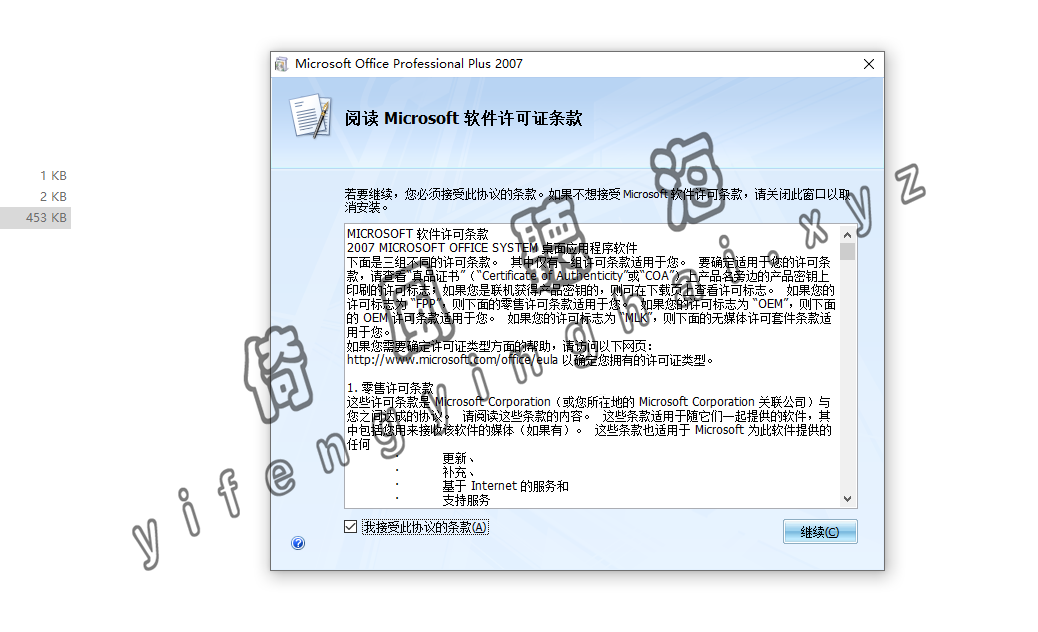
Task: Click the license document pen icon in header
Action: tap(310, 116)
